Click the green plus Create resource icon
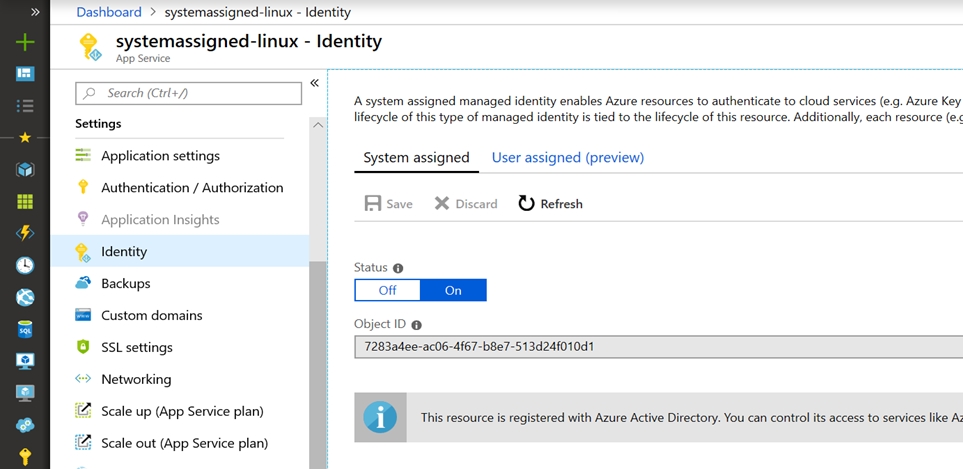963x469 pixels. (25, 42)
